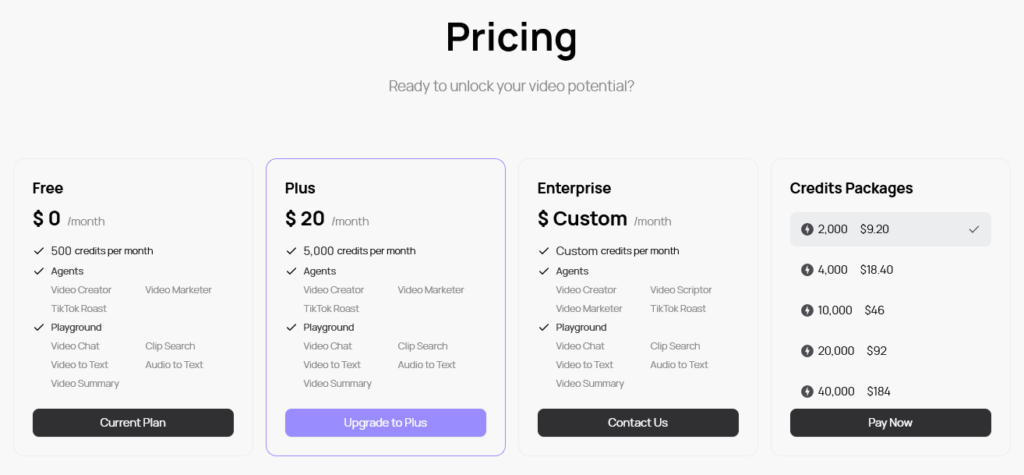Image resolution: width=1024 pixels, height=475 pixels.
Task: Click Clip Search in the Free plan
Action: (170, 346)
